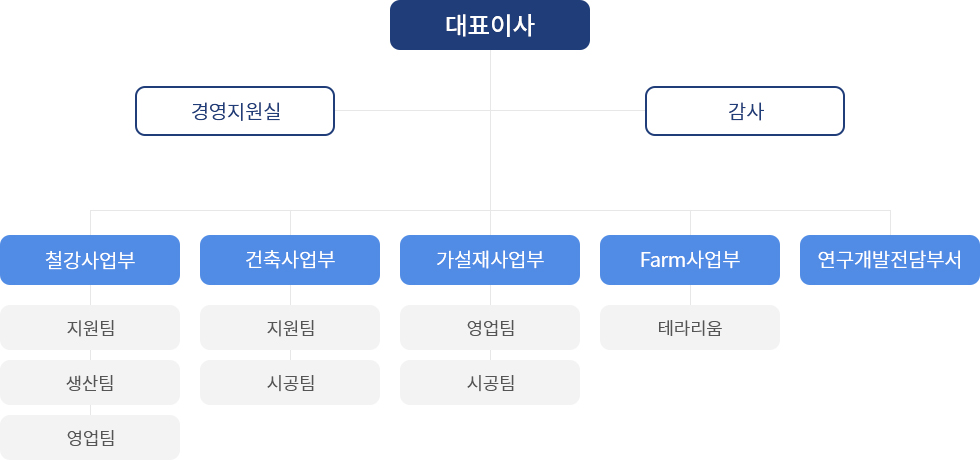Open the 가설재사업부 division box
The width and height of the screenshot is (980, 460).
[490, 260]
